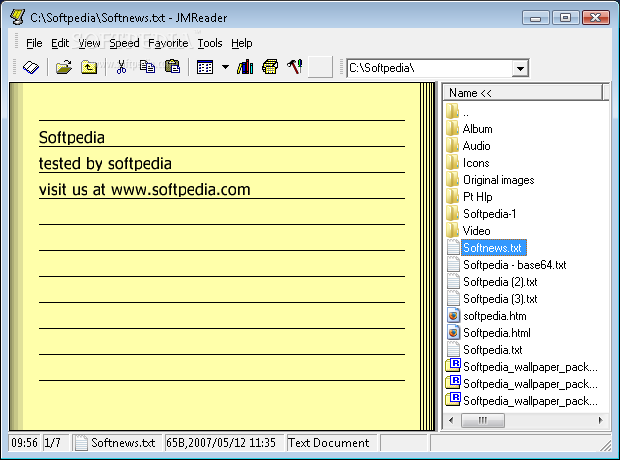
Task: Click the file list scroll left arrow
Action: (x=451, y=420)
